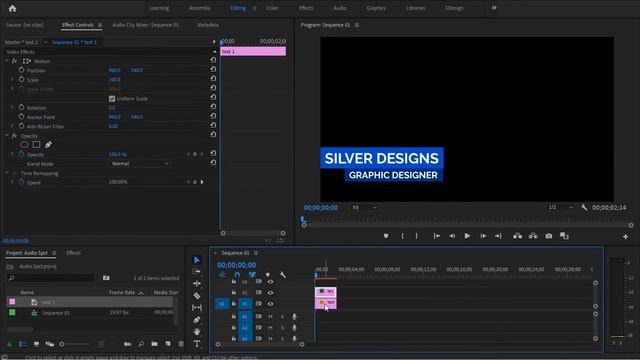This screenshot has width=640, height=360.
Task: Open Blend Mode dropdown
Action: coord(140,164)
